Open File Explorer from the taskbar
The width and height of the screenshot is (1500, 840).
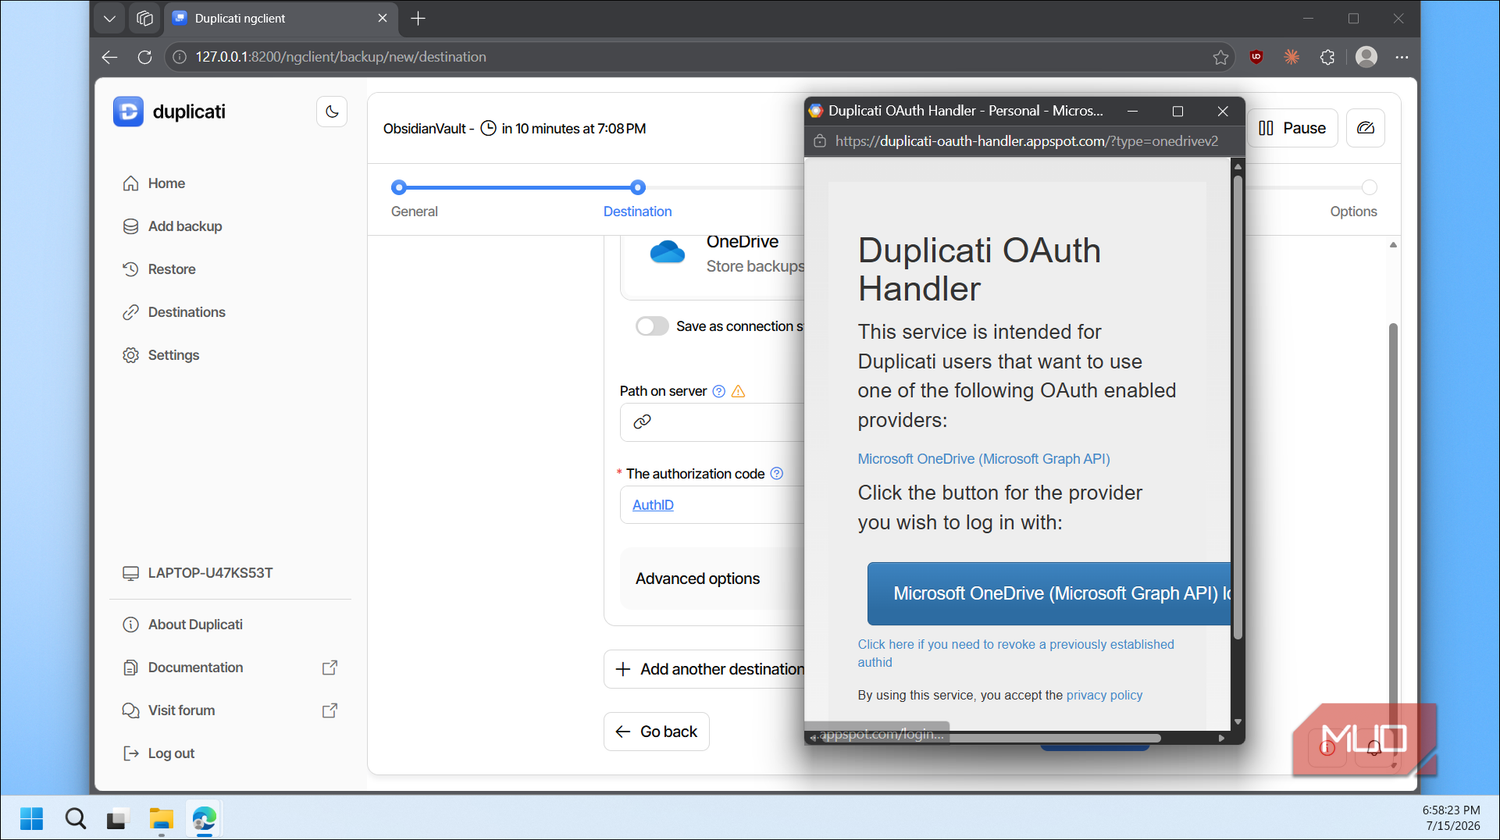click(161, 819)
